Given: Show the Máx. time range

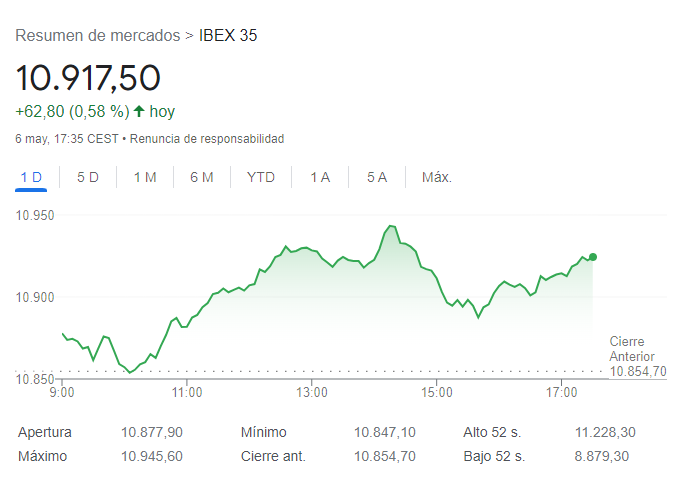Looking at the screenshot, I should click(x=437, y=177).
